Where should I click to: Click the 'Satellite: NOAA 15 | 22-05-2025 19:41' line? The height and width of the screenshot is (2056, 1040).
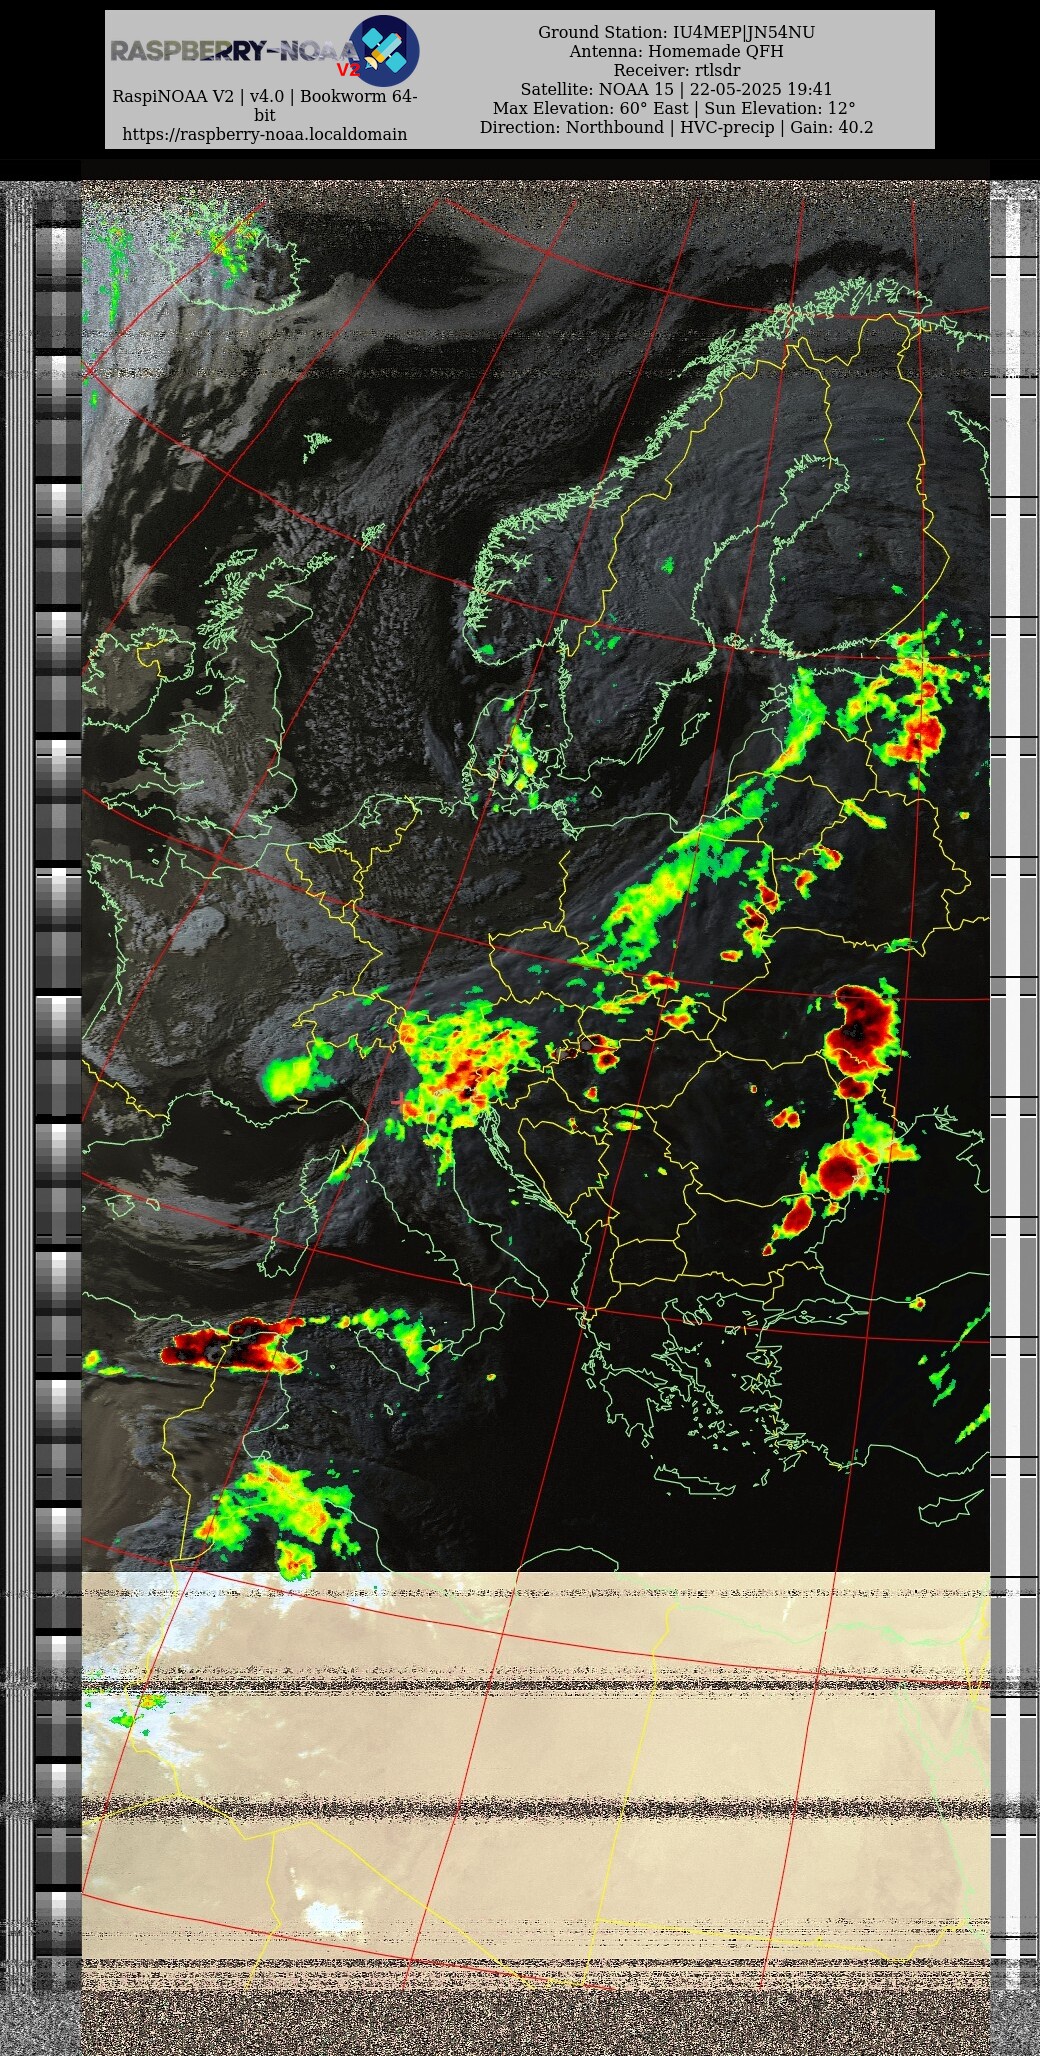click(x=676, y=89)
